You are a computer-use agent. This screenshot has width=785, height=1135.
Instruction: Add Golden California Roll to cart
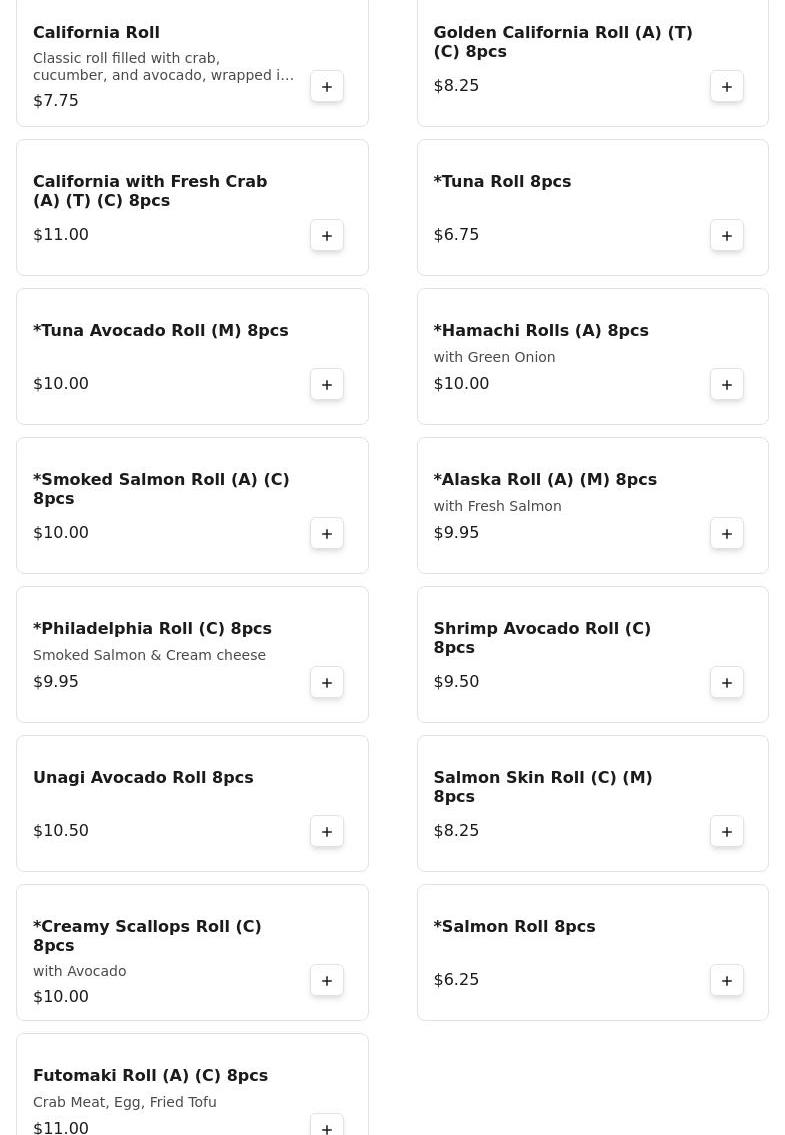pyautogui.click(x=727, y=86)
